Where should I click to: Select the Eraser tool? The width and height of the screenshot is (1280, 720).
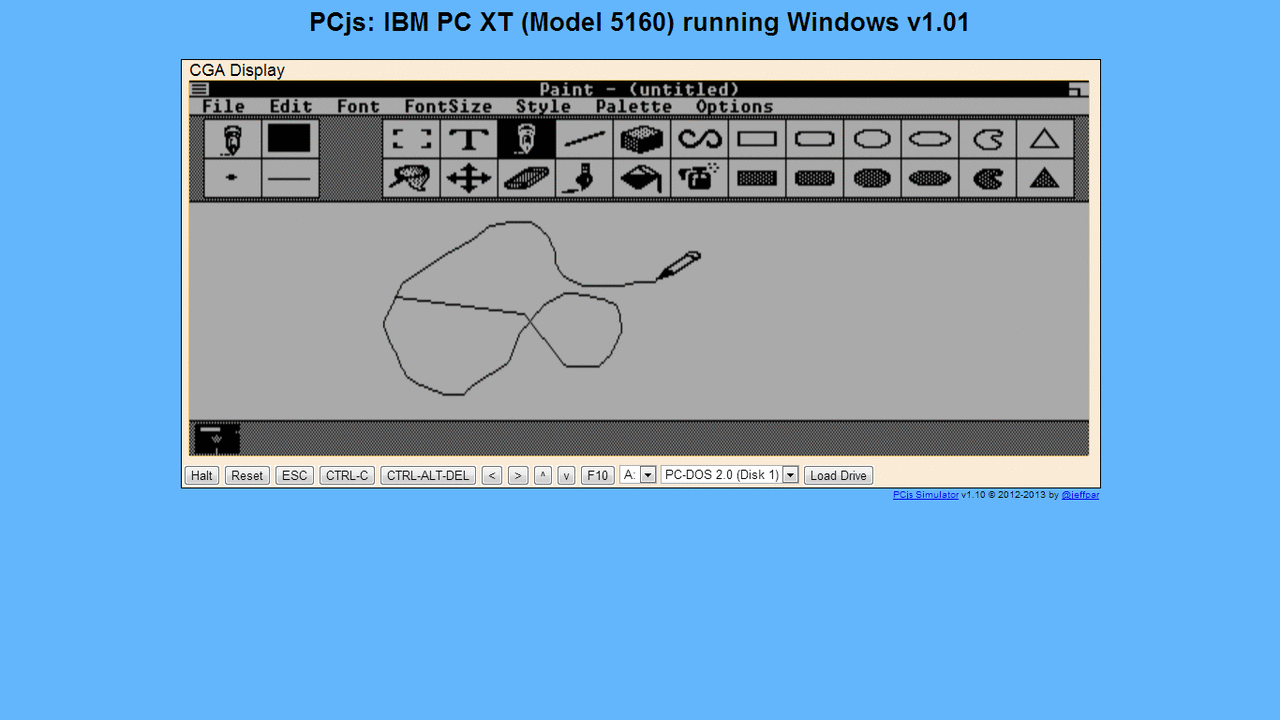click(526, 178)
